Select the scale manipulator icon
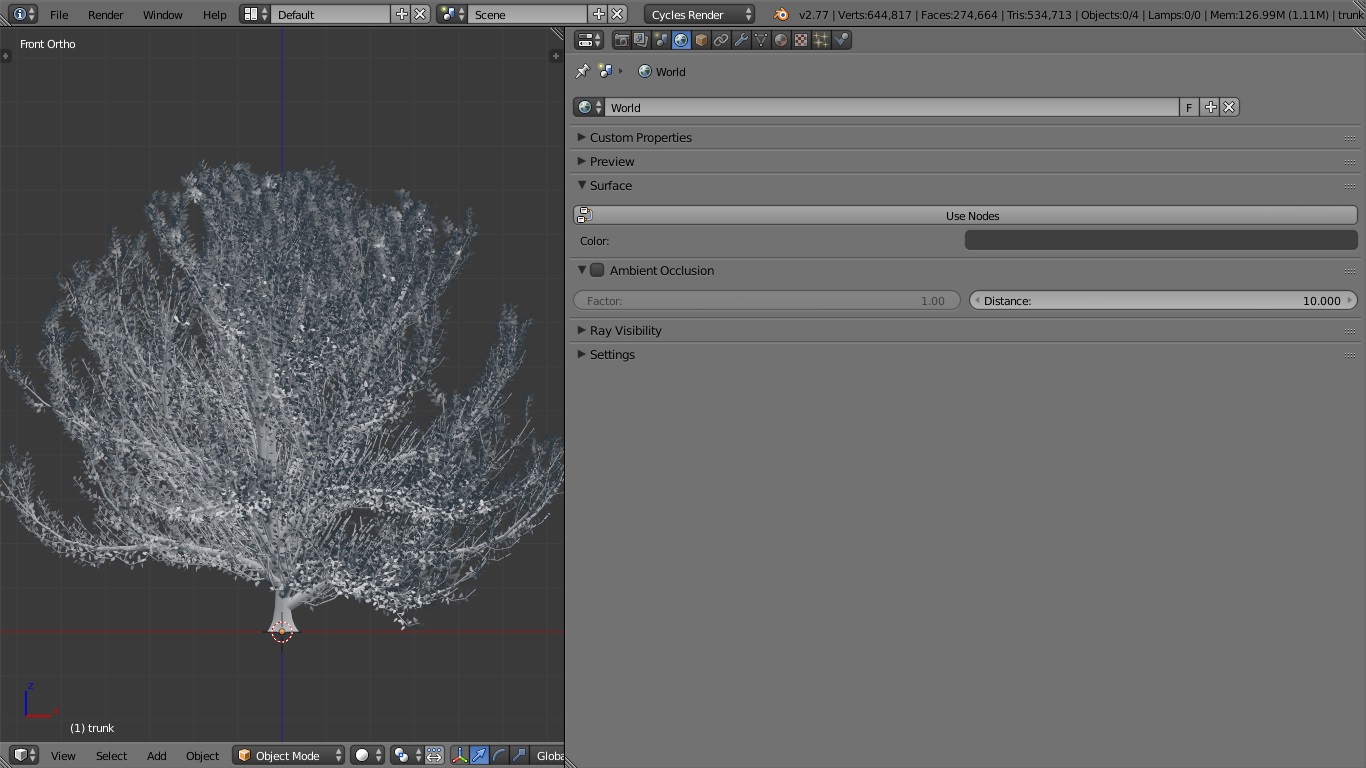The image size is (1366, 768). (520, 755)
